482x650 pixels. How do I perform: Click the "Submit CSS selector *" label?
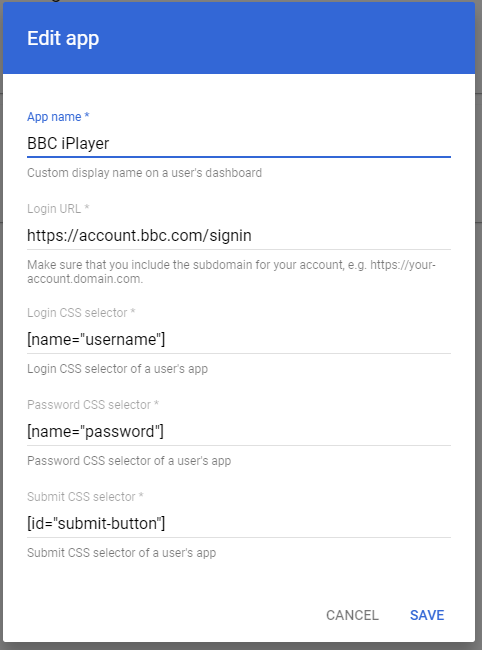click(x=85, y=497)
